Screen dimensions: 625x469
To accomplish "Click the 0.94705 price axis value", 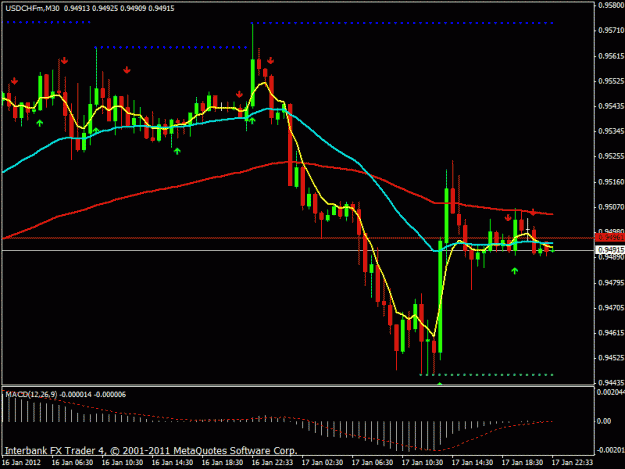I will click(x=611, y=308).
